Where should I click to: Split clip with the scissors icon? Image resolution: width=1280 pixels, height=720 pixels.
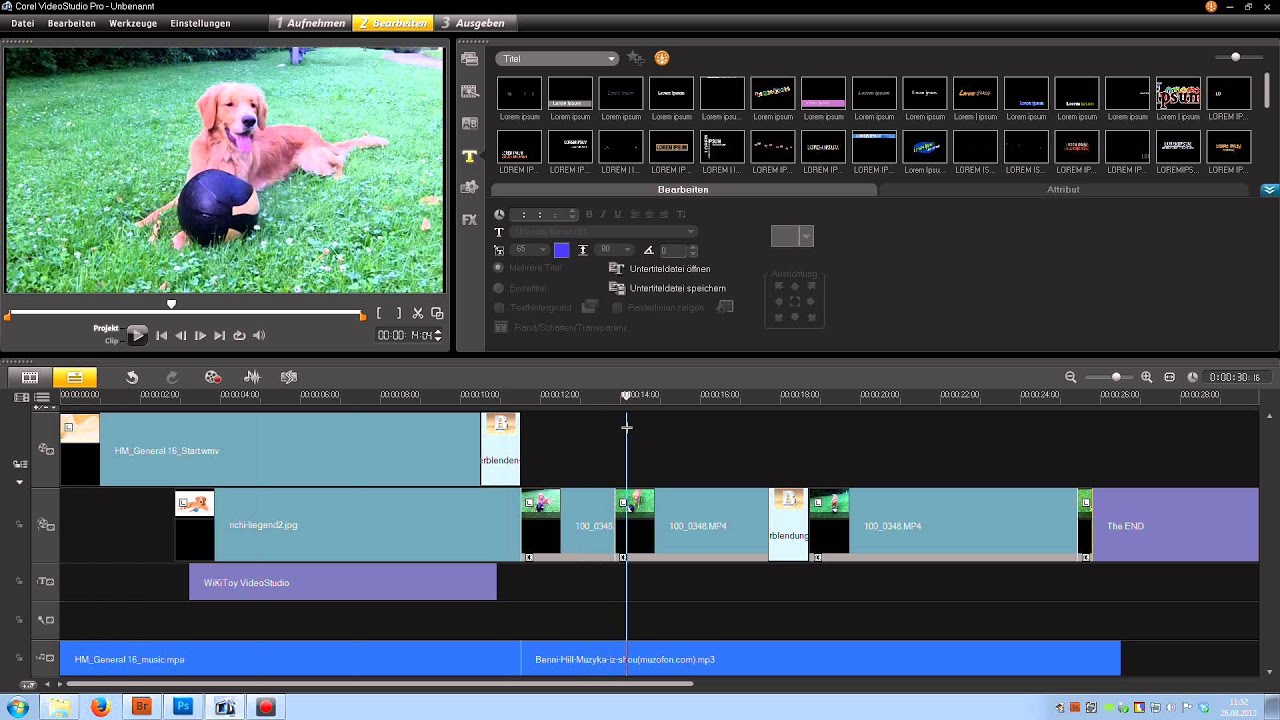click(418, 313)
